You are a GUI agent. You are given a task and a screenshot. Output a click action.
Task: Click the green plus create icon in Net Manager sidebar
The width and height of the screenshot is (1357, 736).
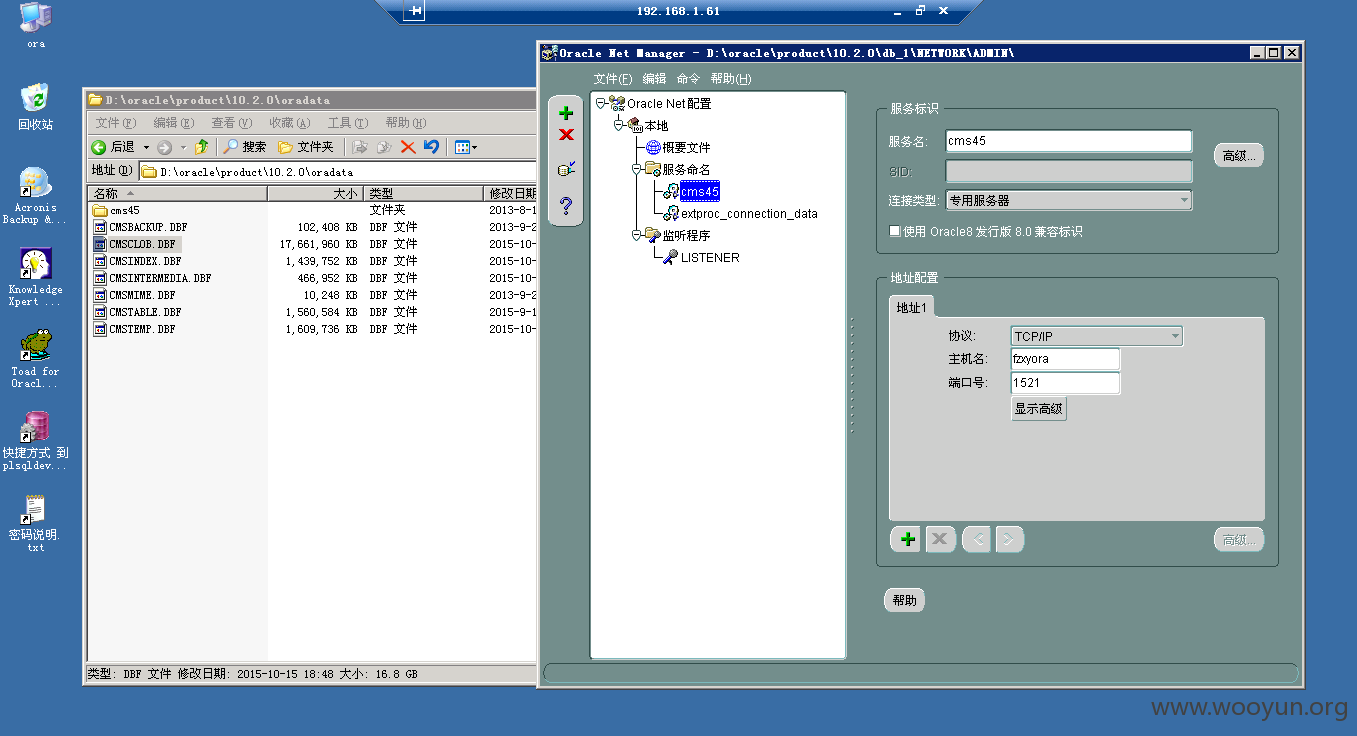tap(566, 113)
